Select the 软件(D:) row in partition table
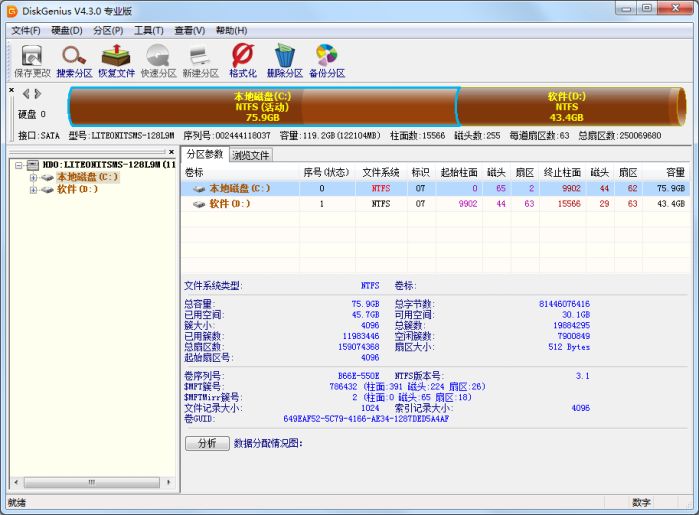 pyautogui.click(x=436, y=204)
